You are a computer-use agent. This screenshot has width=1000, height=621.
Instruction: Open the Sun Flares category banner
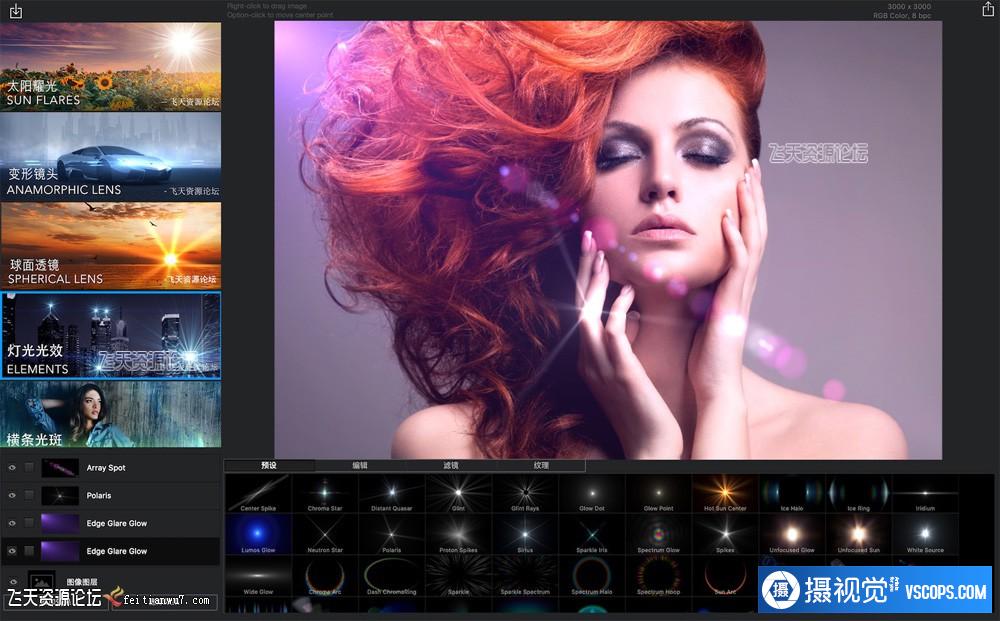tap(110, 66)
